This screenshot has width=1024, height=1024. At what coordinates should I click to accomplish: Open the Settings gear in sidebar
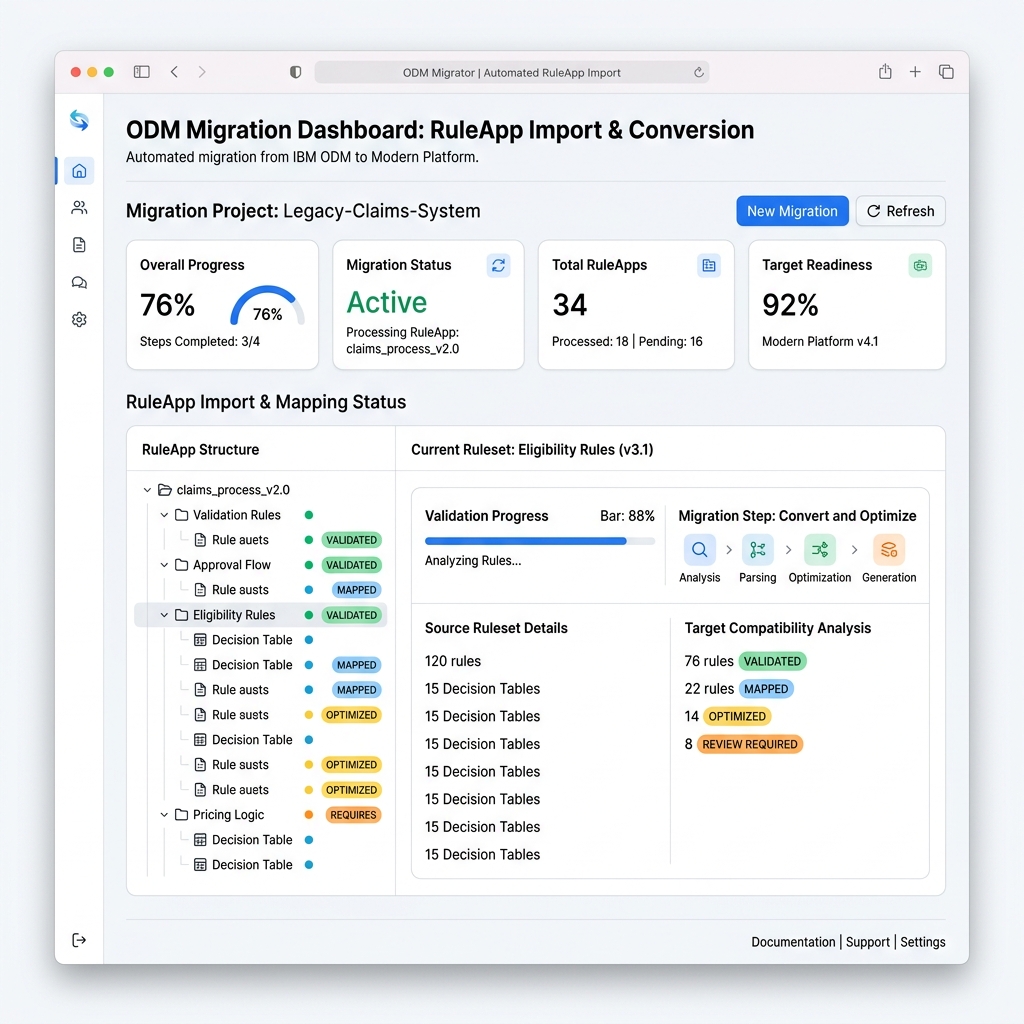point(79,319)
